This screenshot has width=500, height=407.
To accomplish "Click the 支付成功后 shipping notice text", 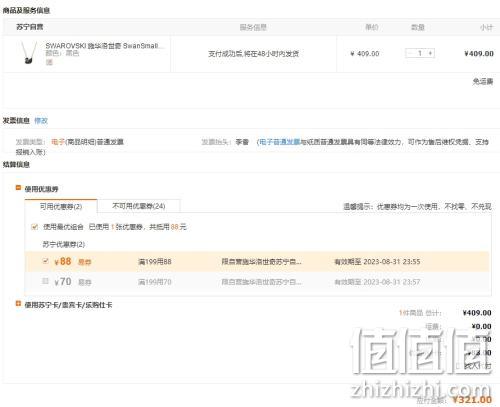I will [x=253, y=54].
